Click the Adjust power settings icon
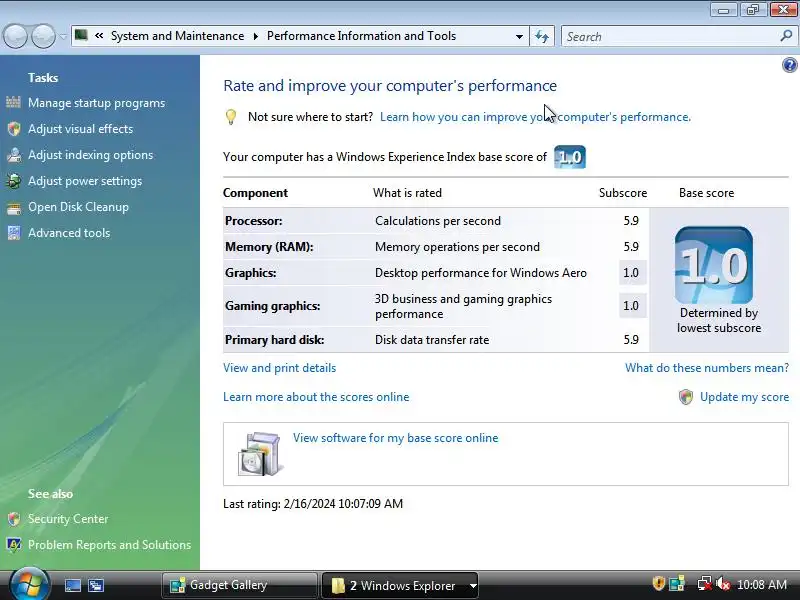The height and width of the screenshot is (600, 800). [x=14, y=181]
